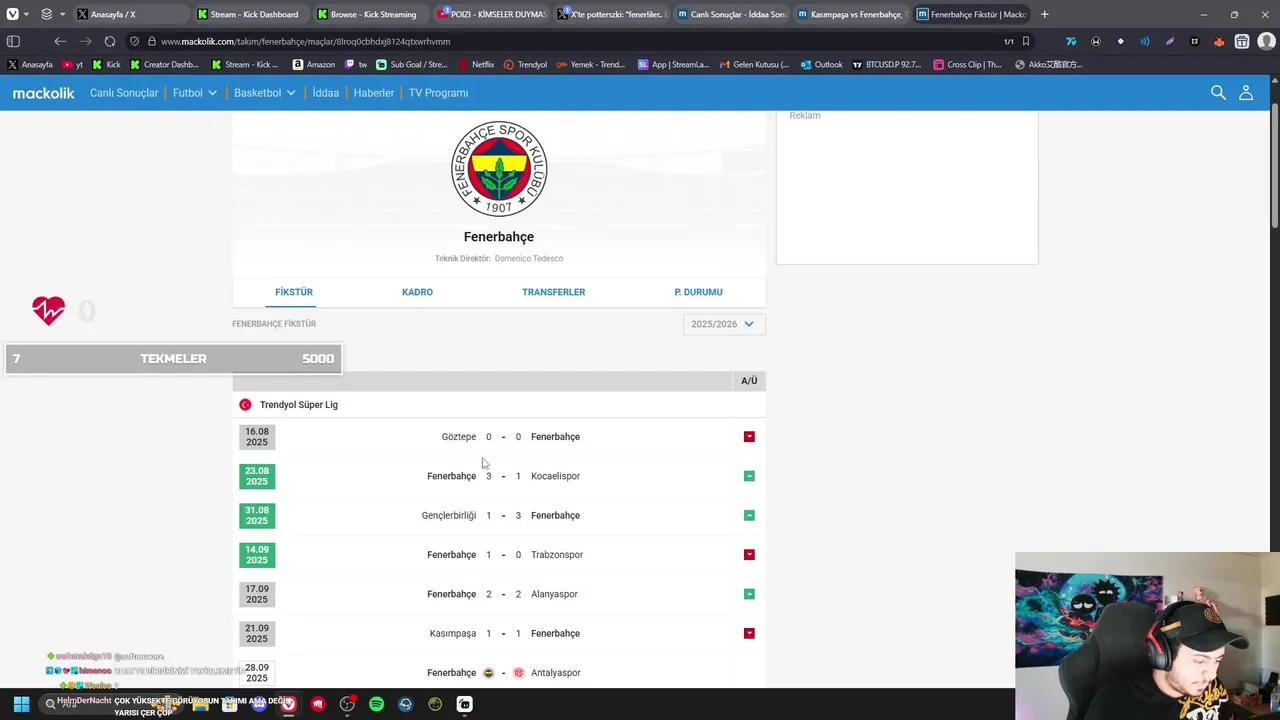Switch to the Anasayfa / X tab

pos(130,14)
